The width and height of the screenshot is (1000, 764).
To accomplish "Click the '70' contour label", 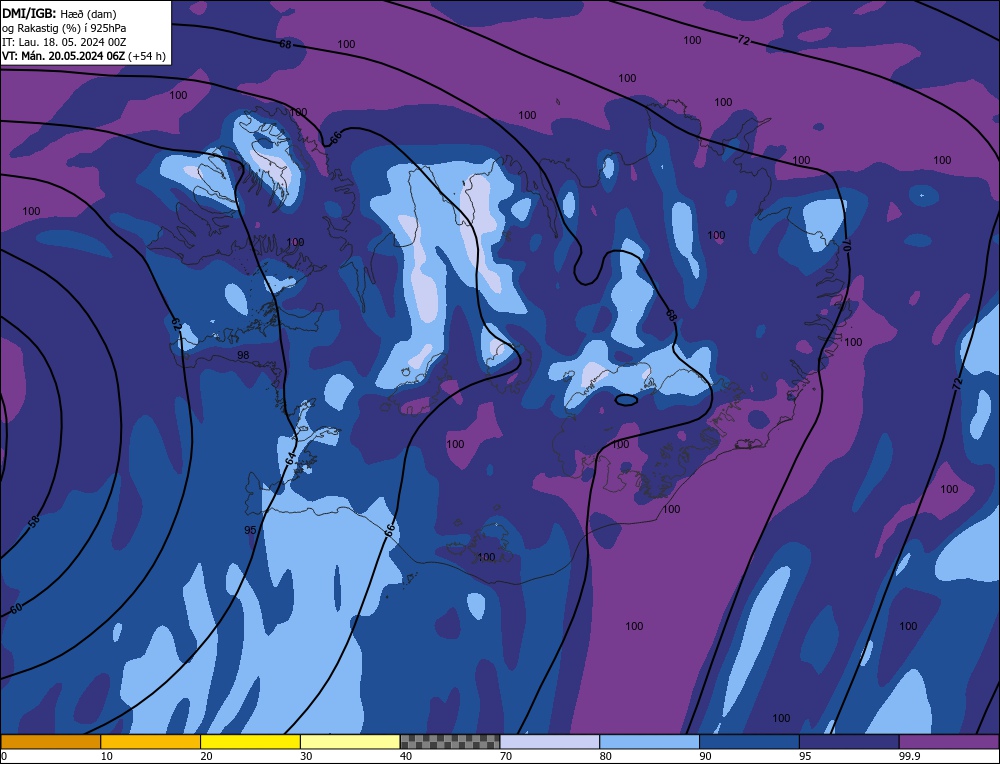I will pos(847,244).
